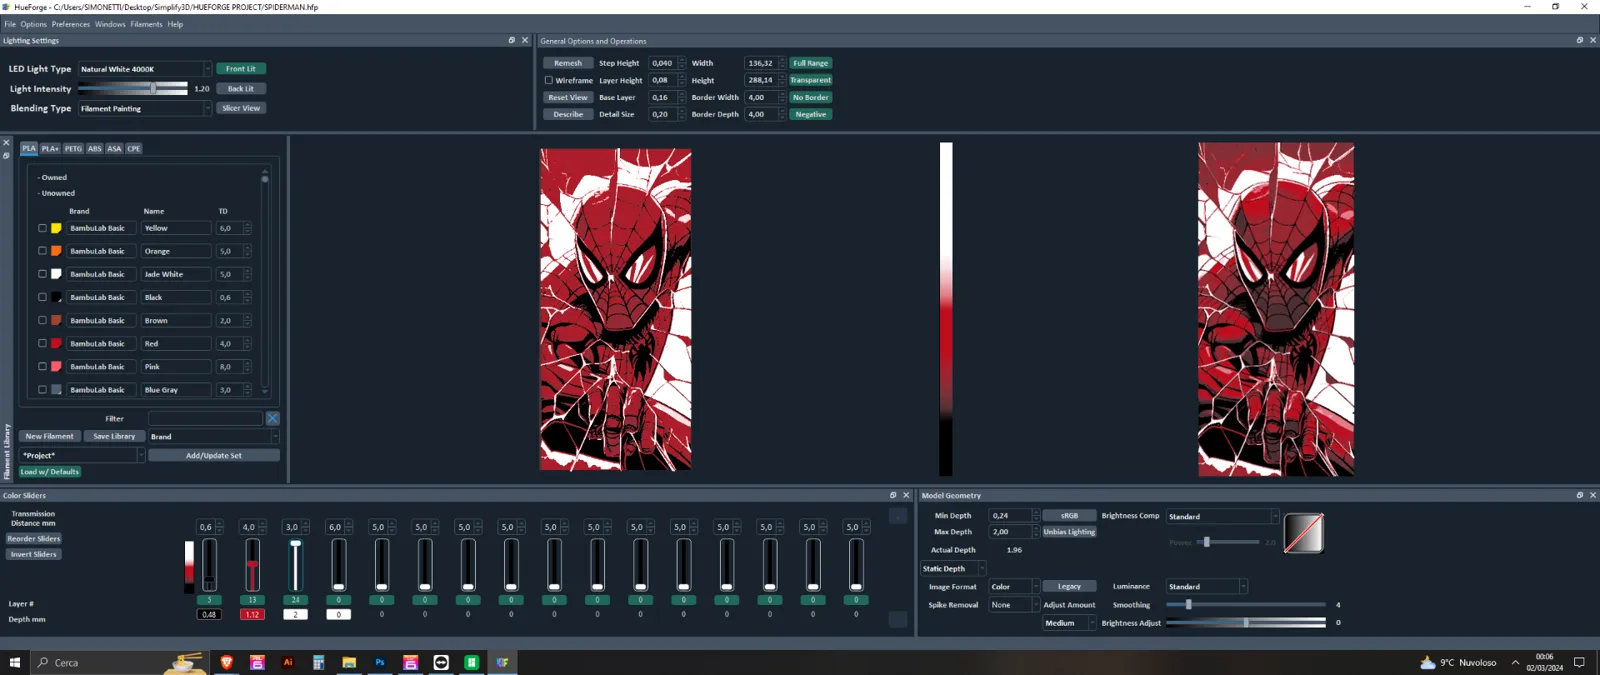Open the Spike Removal dropdown
The image size is (1600, 675).
coord(1014,604)
